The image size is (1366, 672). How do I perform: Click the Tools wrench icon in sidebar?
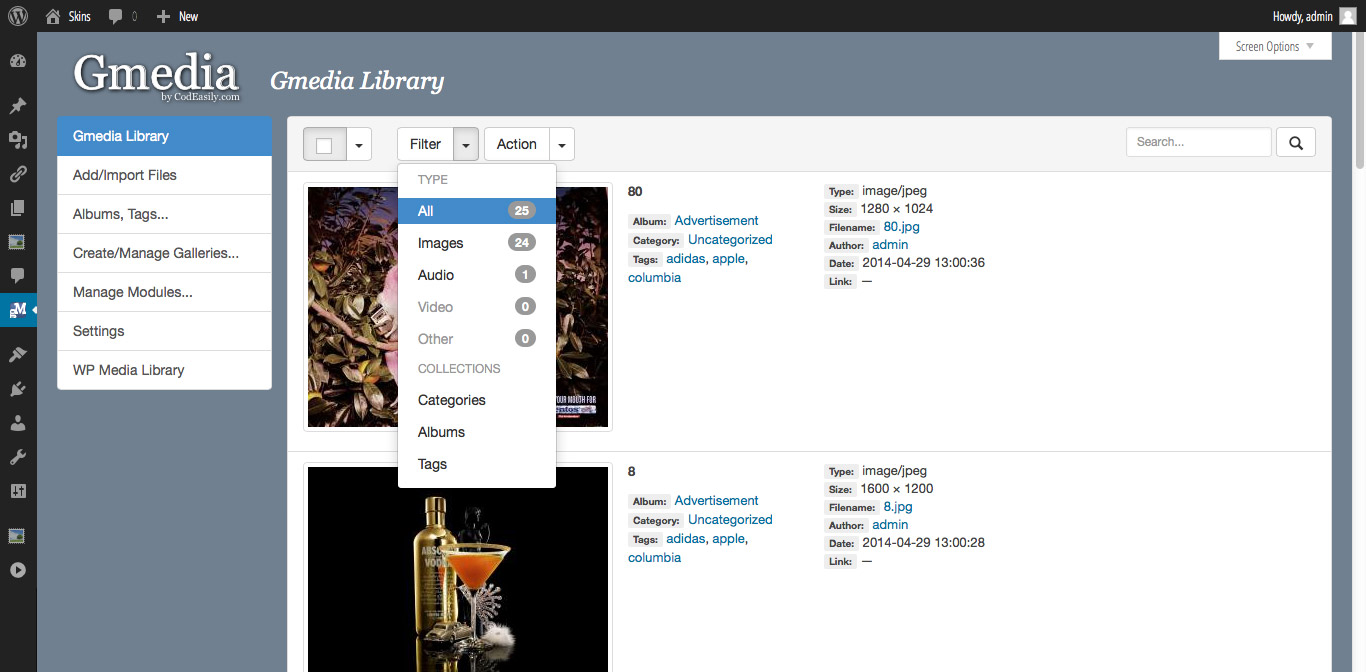pyautogui.click(x=17, y=457)
